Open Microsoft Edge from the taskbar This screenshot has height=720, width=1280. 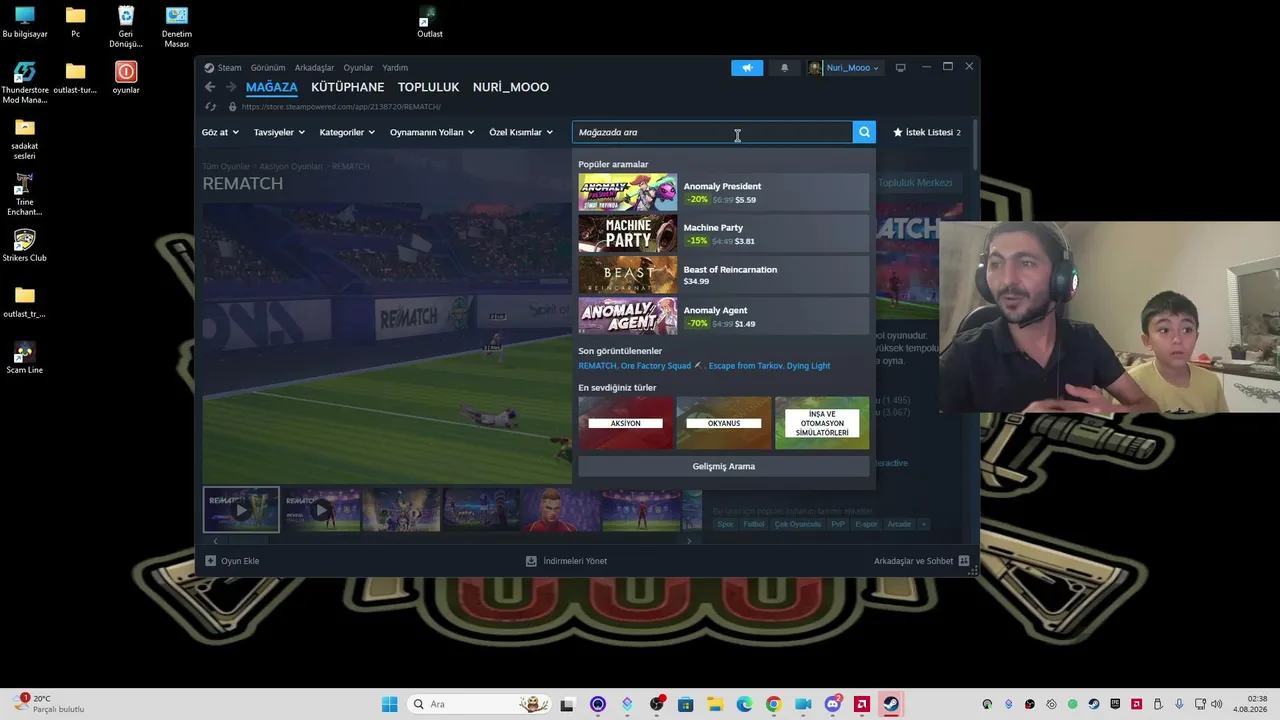(x=744, y=704)
